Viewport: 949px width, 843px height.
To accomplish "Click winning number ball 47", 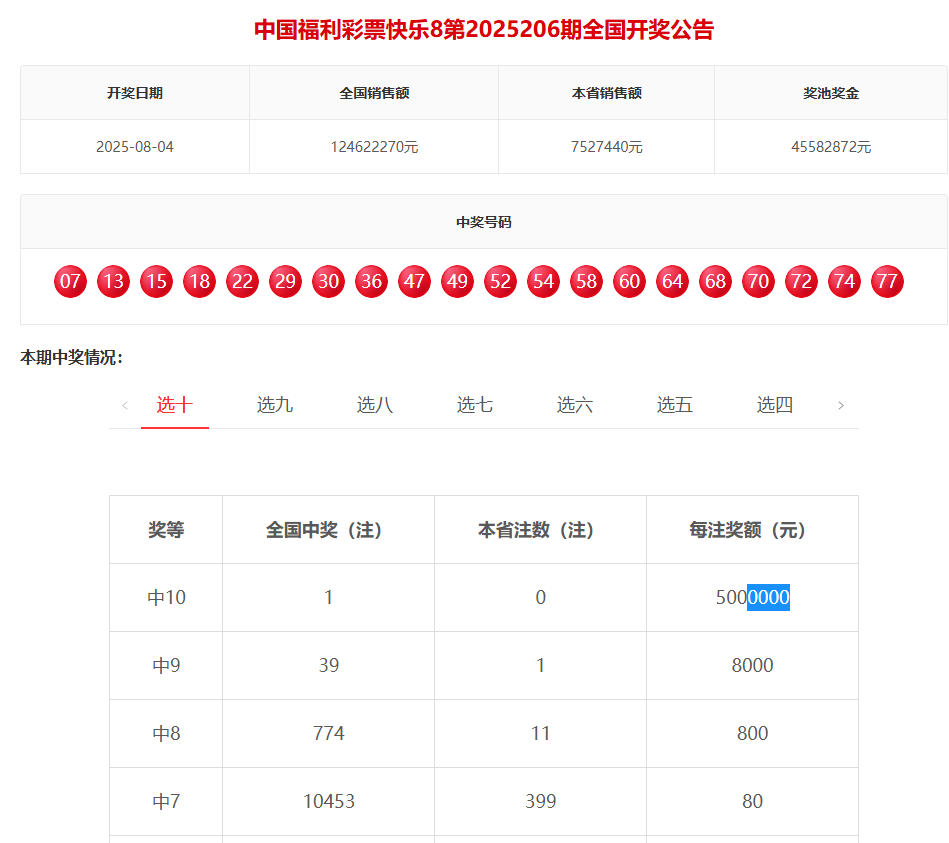I will point(414,281).
